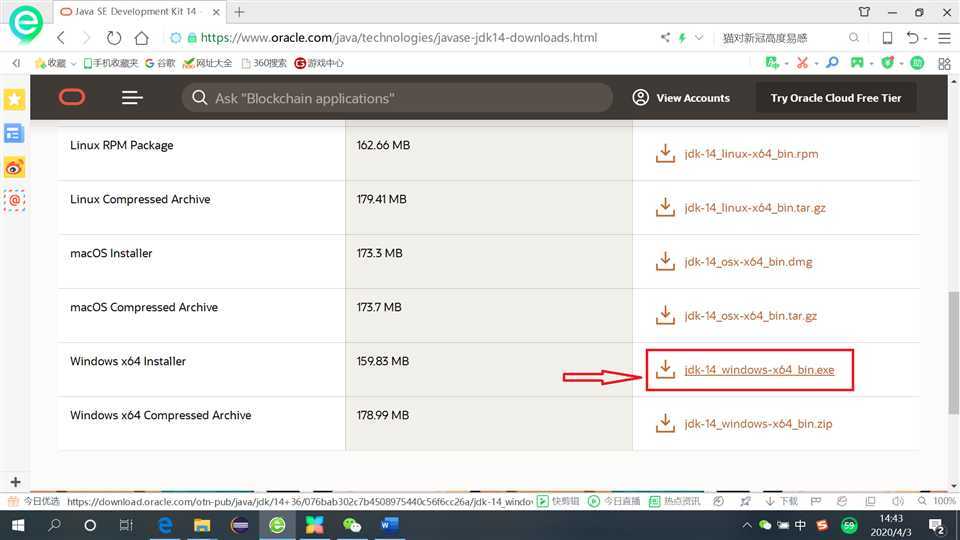Click the address bar URL
The height and width of the screenshot is (540, 960).
399,37
